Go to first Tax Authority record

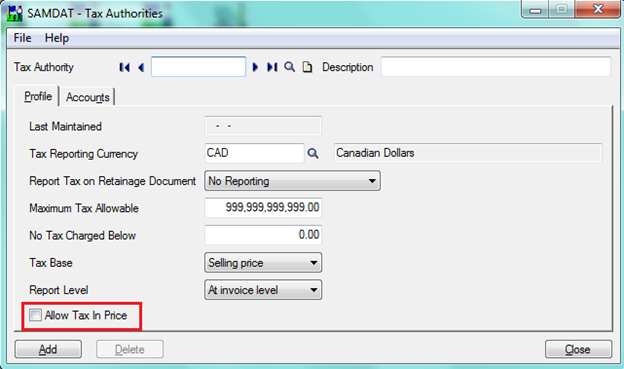click(125, 67)
